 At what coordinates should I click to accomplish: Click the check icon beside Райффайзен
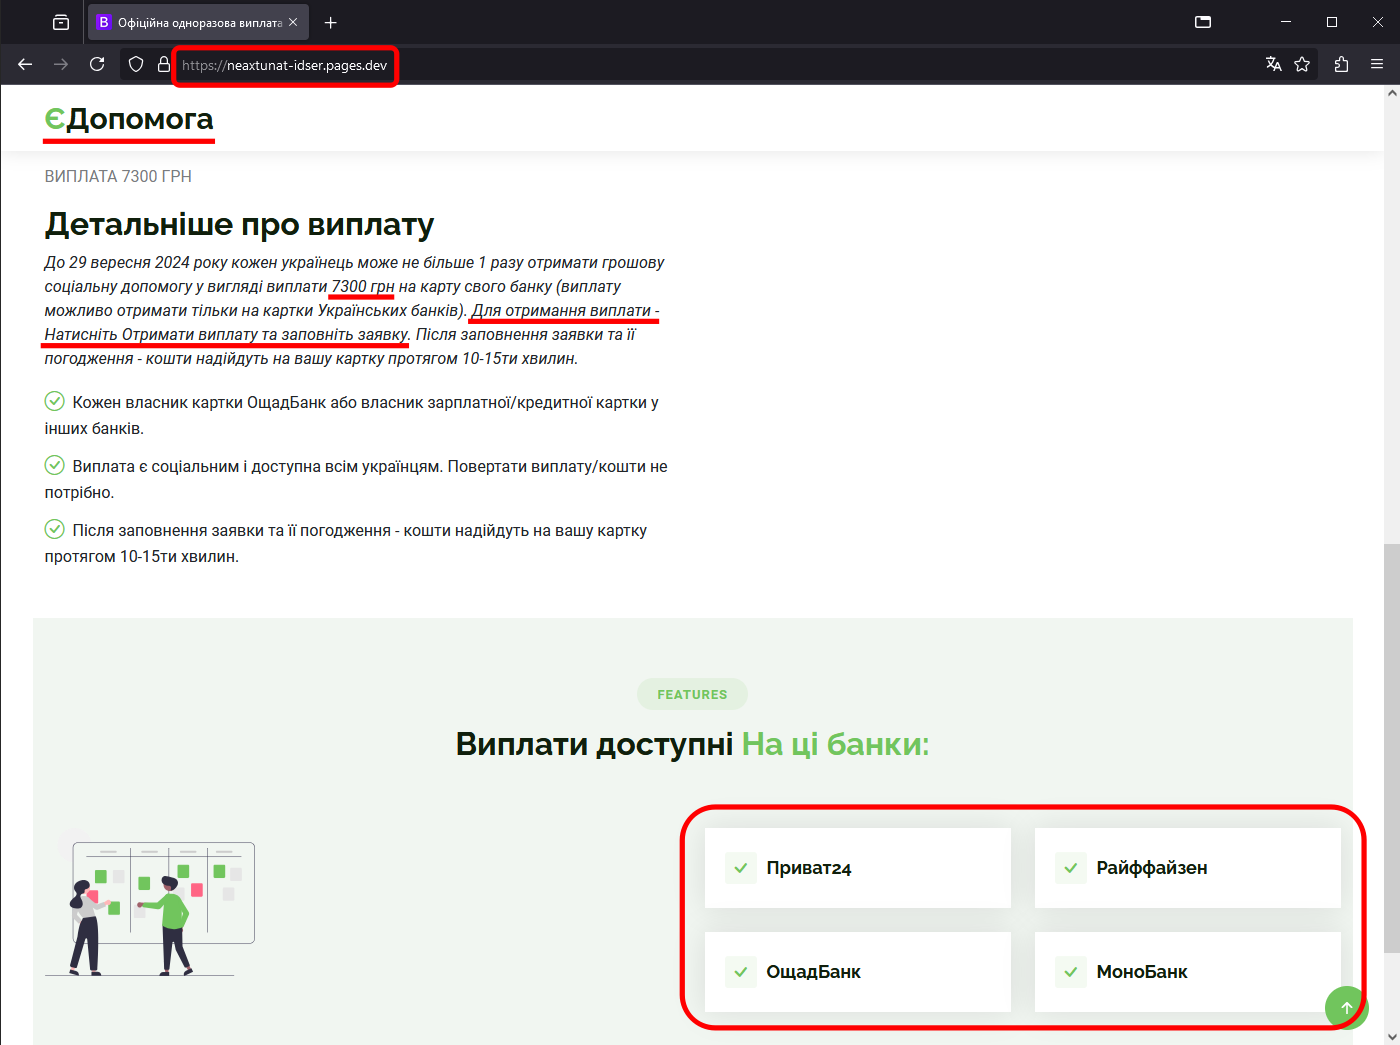tap(1071, 868)
